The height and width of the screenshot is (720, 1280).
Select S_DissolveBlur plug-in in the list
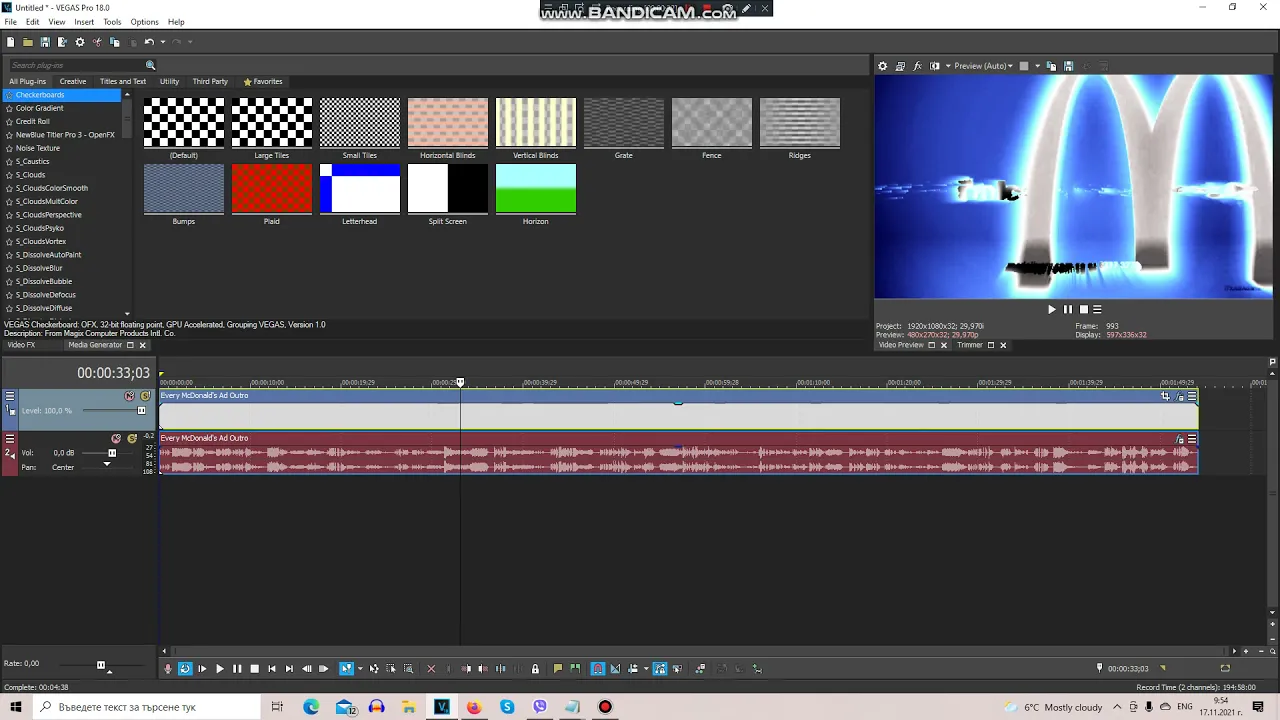pos(39,268)
